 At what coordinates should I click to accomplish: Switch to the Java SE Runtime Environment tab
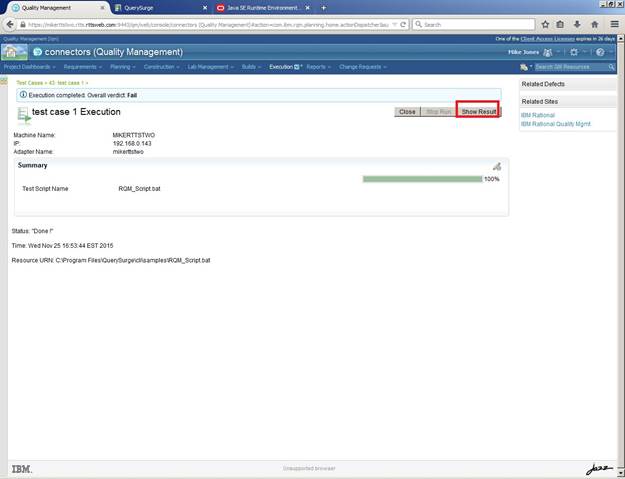pos(263,8)
